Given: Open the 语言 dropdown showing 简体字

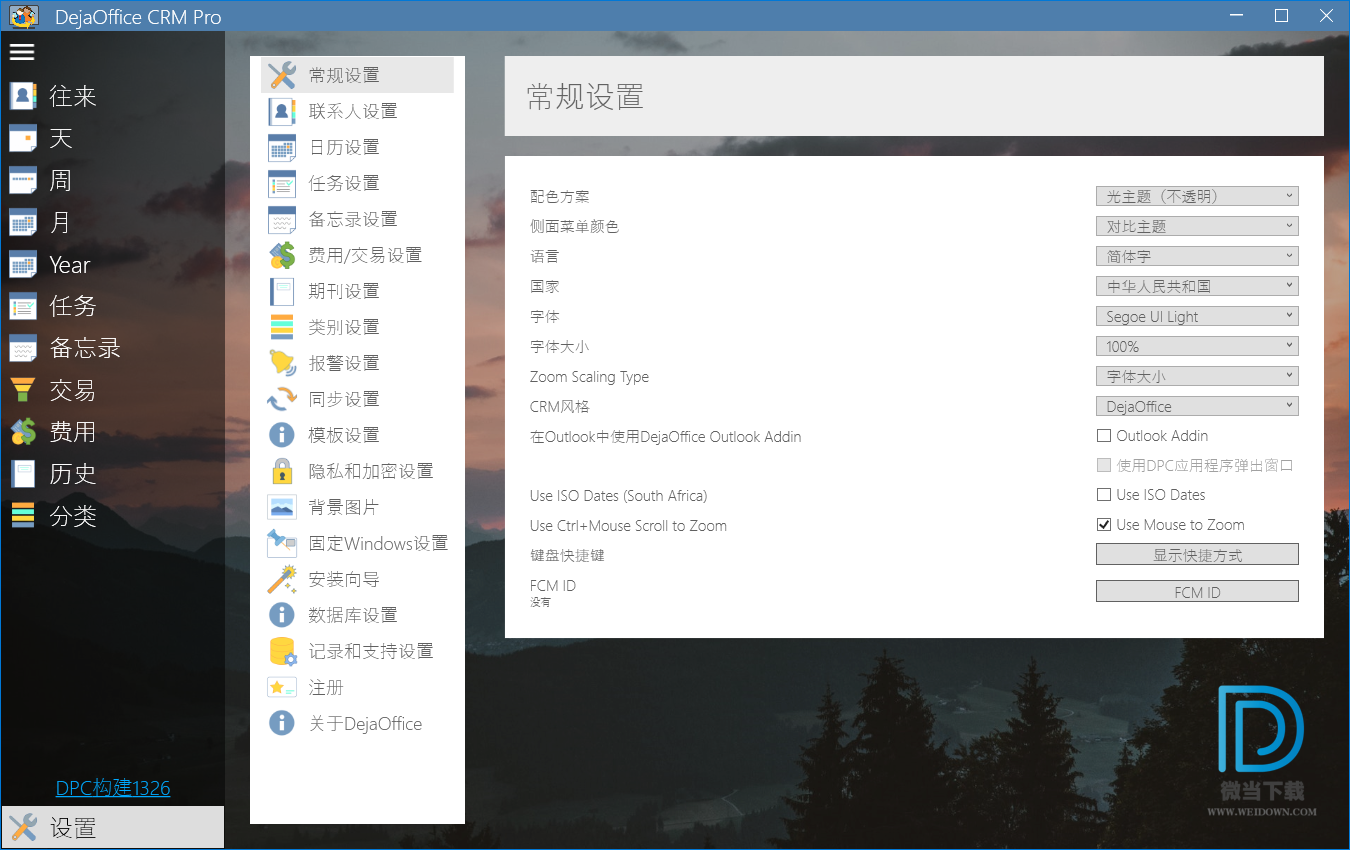Looking at the screenshot, I should 1197,256.
